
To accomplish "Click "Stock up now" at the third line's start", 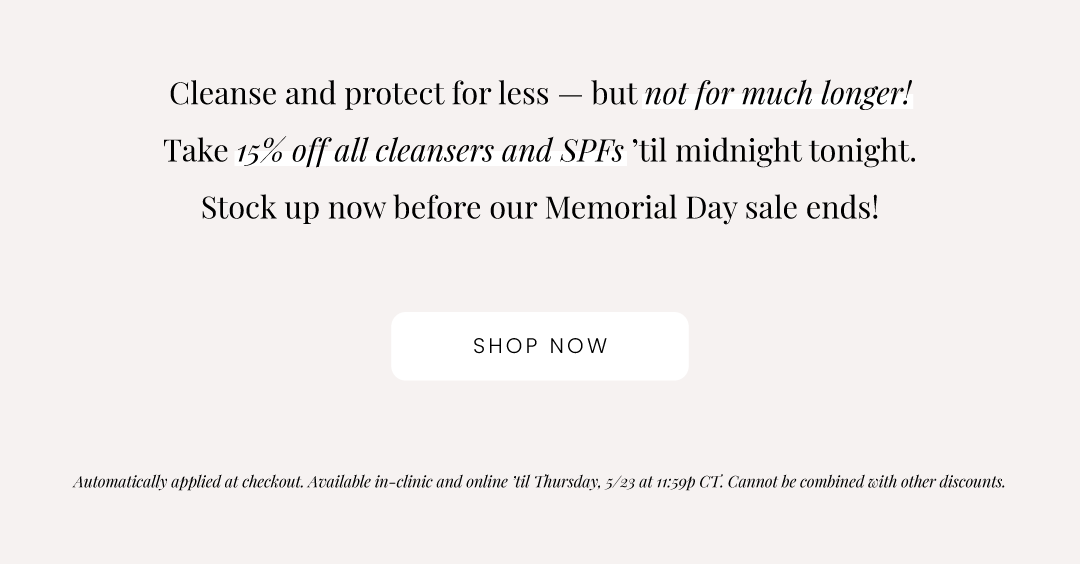I will [x=293, y=207].
